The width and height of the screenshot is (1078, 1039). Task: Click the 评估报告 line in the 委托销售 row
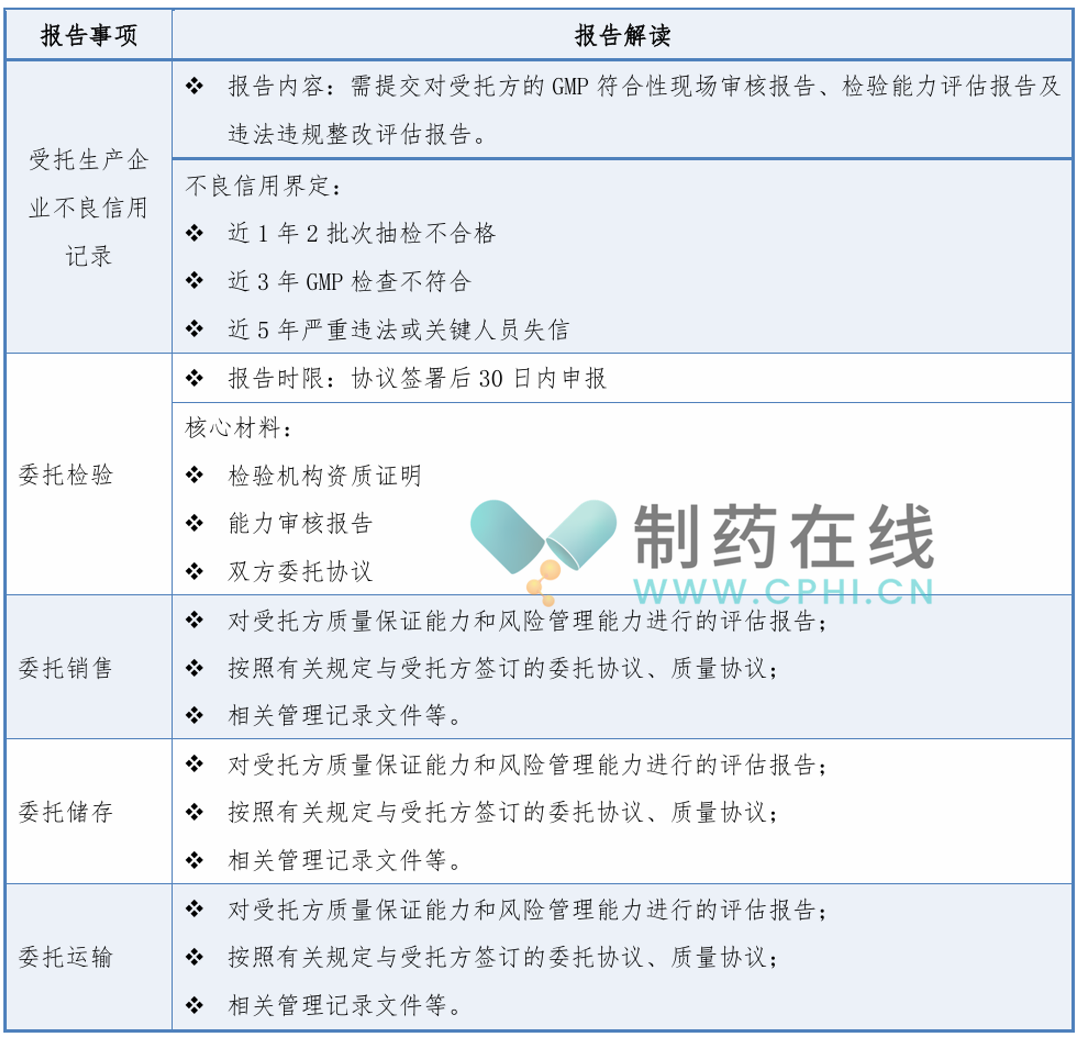527,620
